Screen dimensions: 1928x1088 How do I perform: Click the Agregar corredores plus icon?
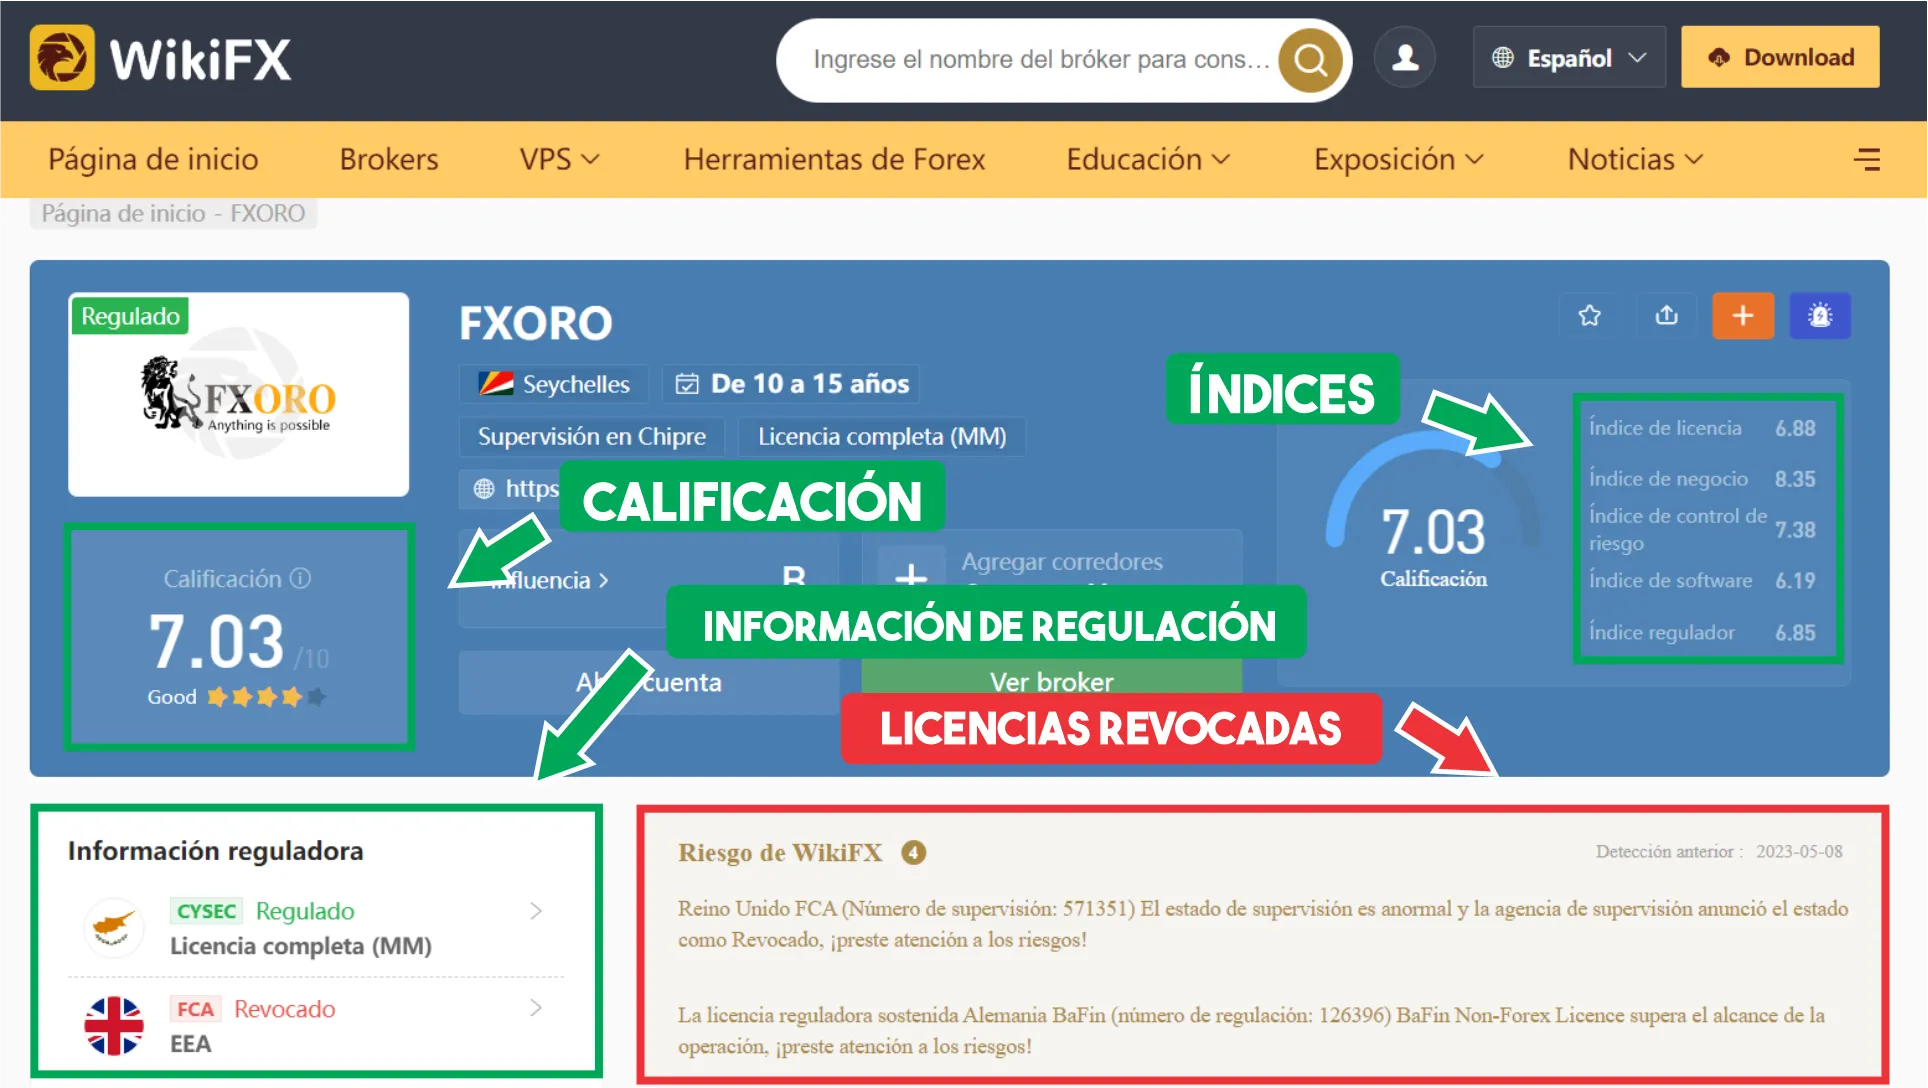[x=910, y=576]
